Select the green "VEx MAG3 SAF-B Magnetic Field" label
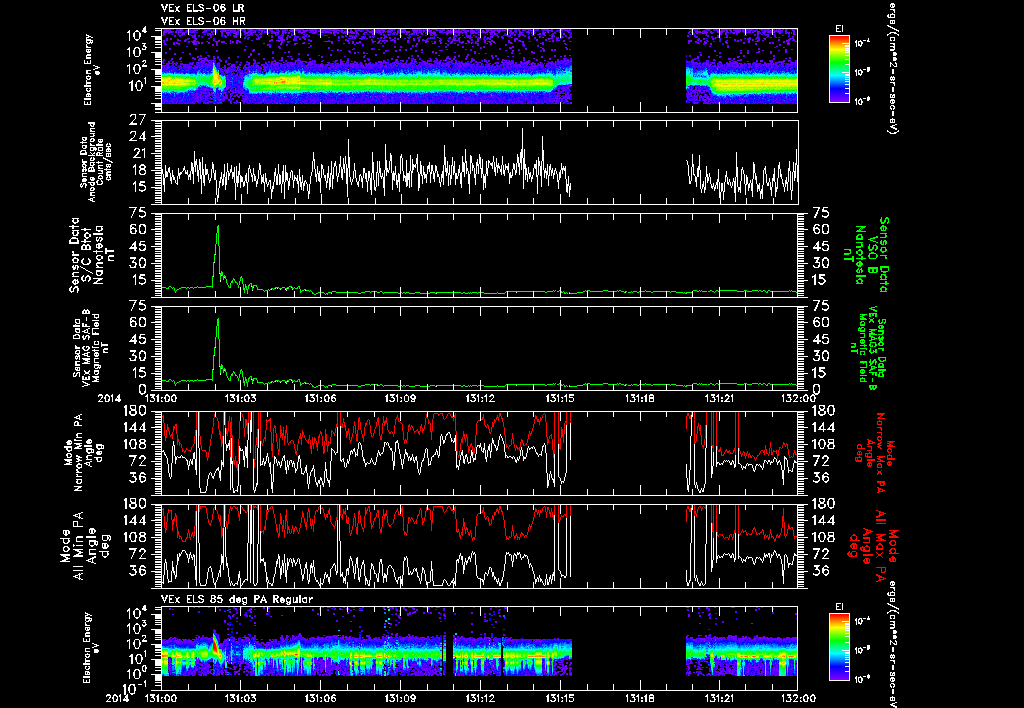This screenshot has width=1024, height=708. 869,347
